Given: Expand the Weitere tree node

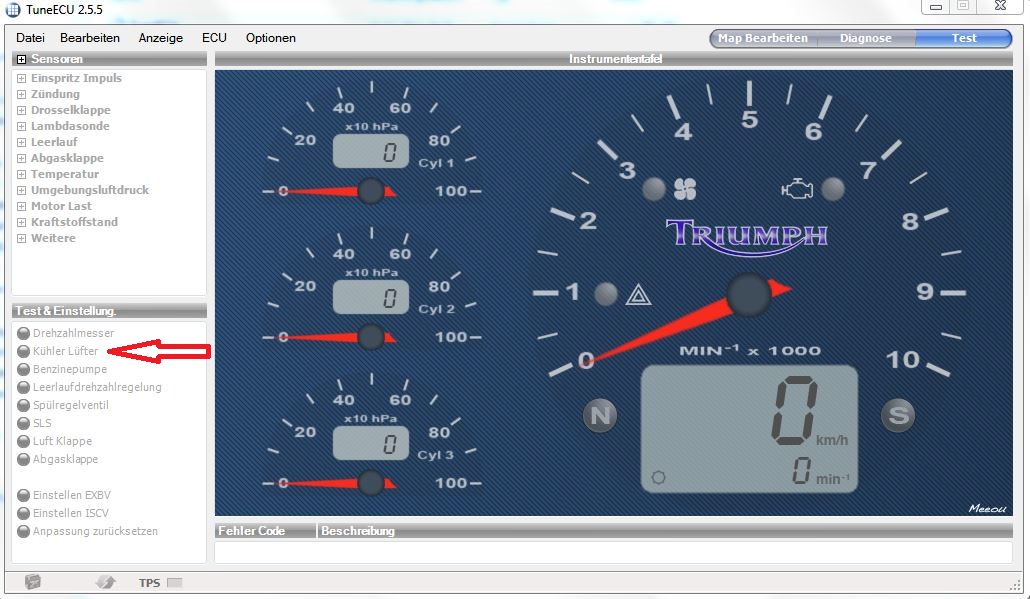Looking at the screenshot, I should 21,238.
